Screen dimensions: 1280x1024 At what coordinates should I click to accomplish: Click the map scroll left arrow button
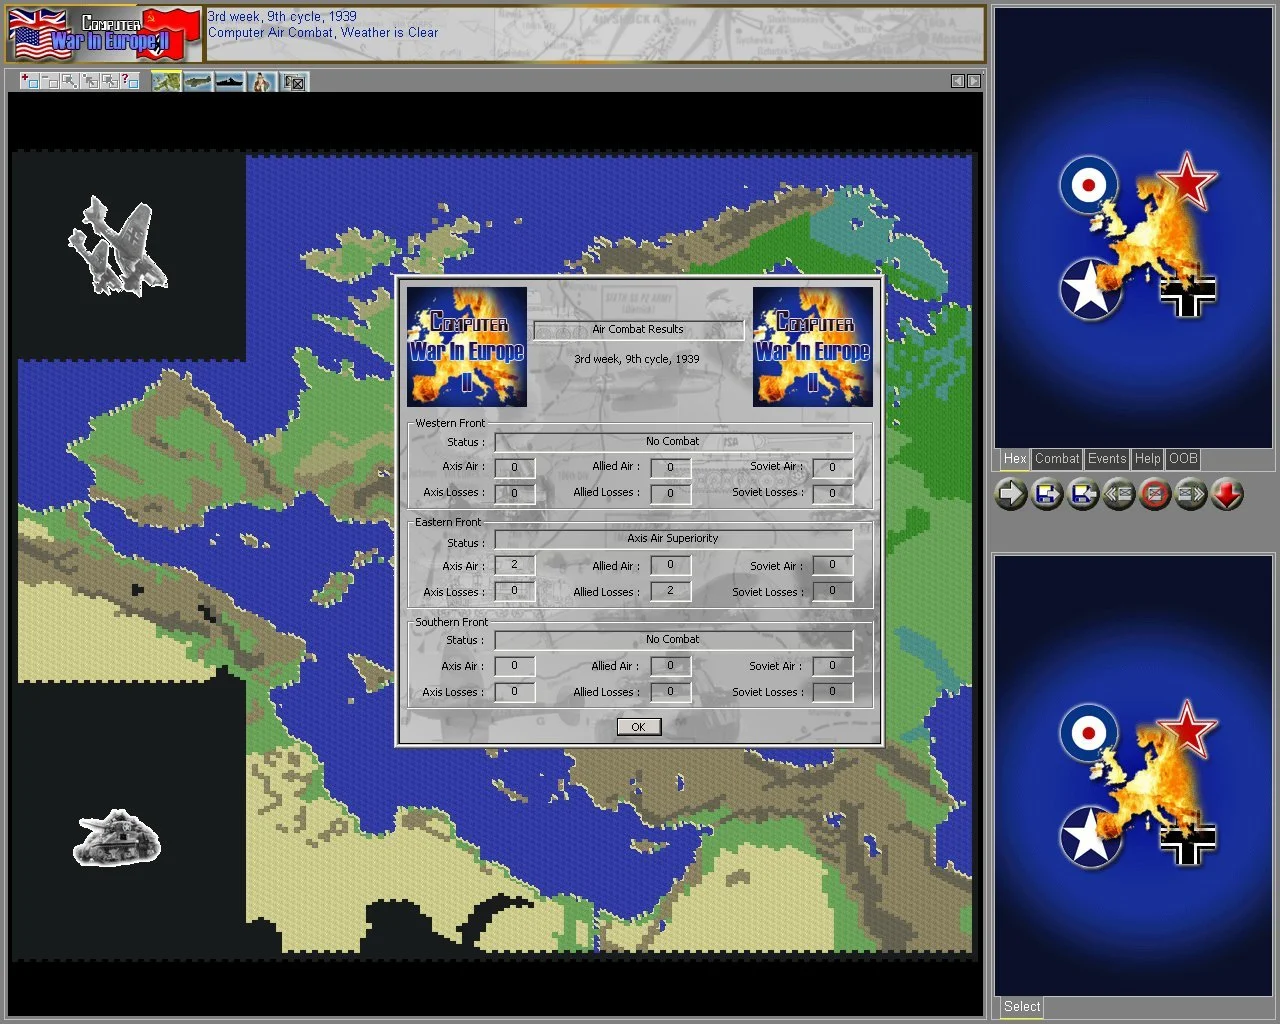(957, 81)
